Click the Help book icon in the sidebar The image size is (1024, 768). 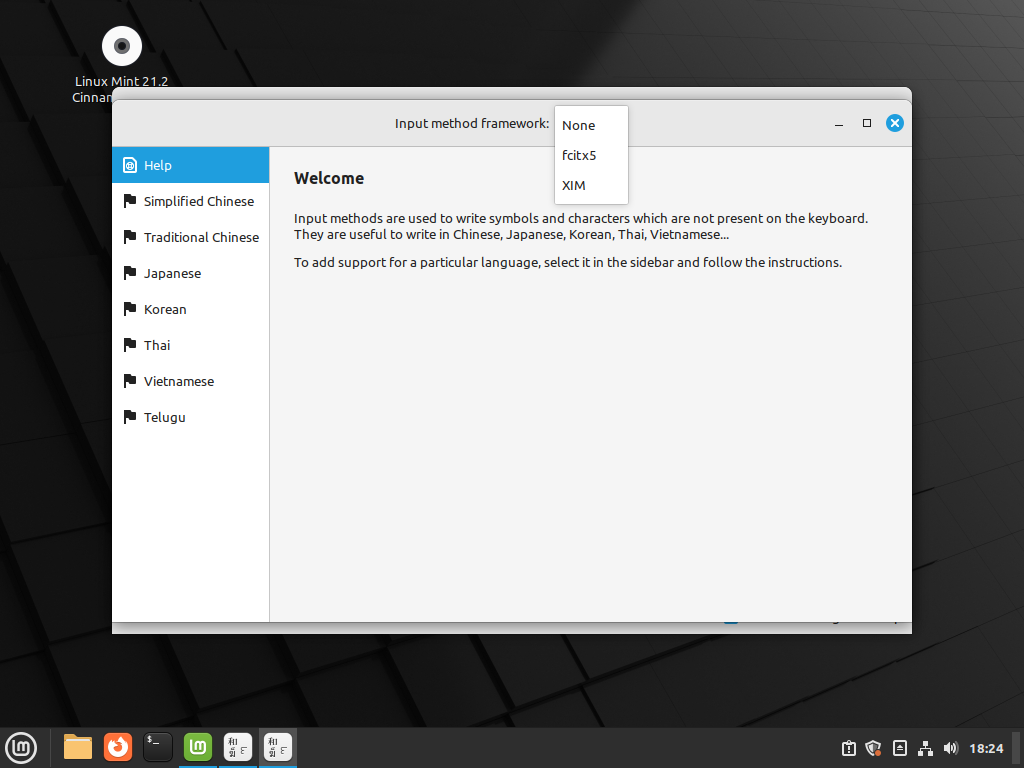[x=131, y=165]
